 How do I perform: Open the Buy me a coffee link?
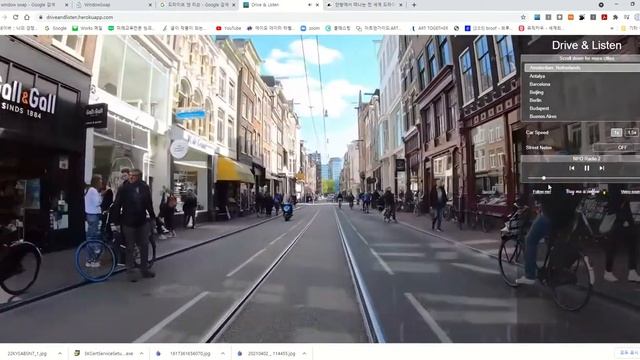pos(582,192)
